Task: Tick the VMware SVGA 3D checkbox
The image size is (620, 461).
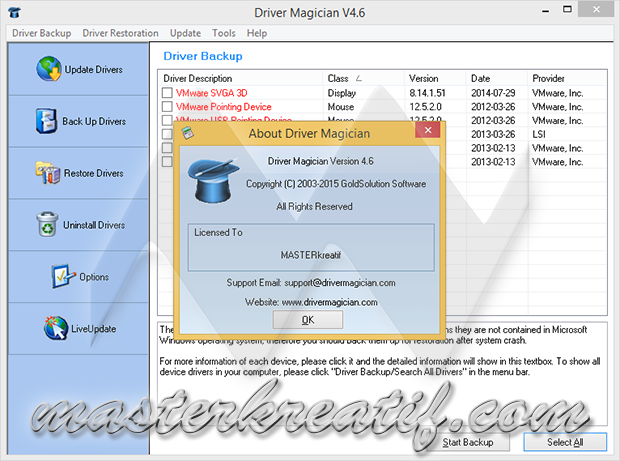Action: click(x=167, y=93)
